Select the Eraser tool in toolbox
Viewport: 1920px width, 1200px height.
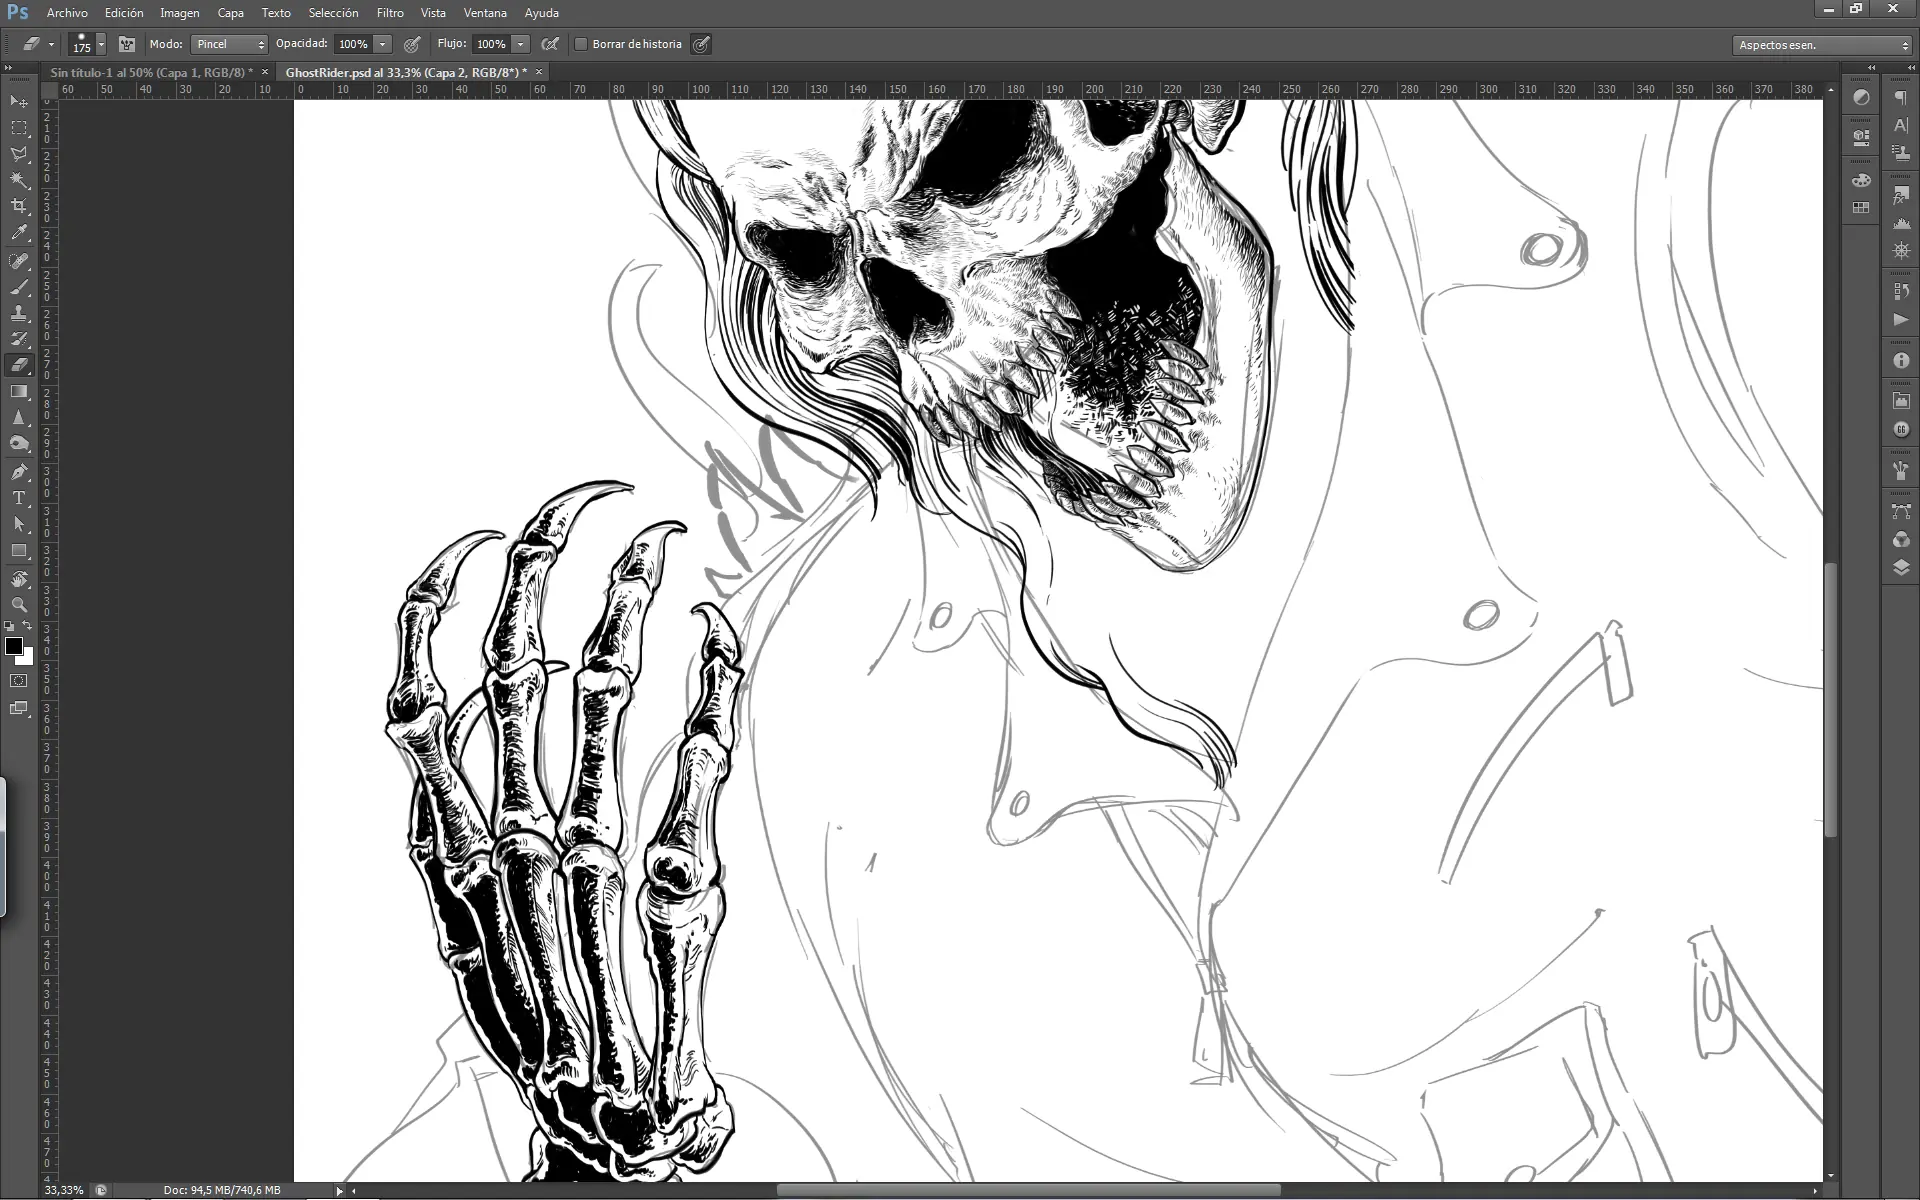pyautogui.click(x=19, y=365)
